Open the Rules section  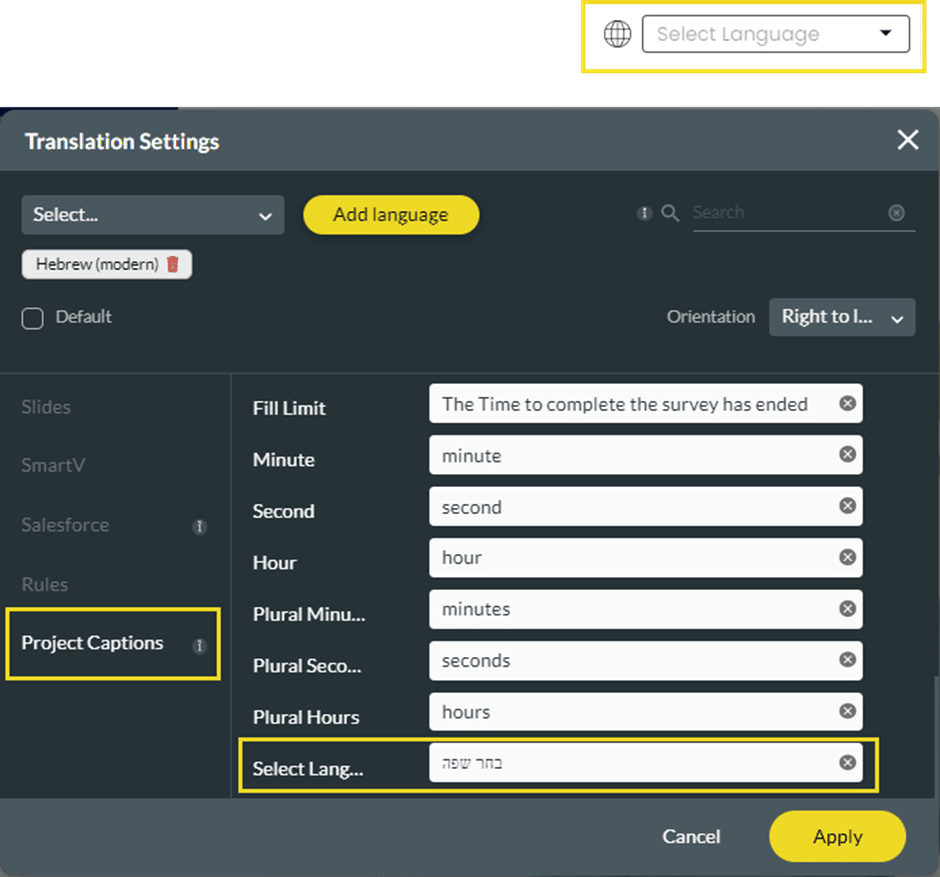click(45, 584)
